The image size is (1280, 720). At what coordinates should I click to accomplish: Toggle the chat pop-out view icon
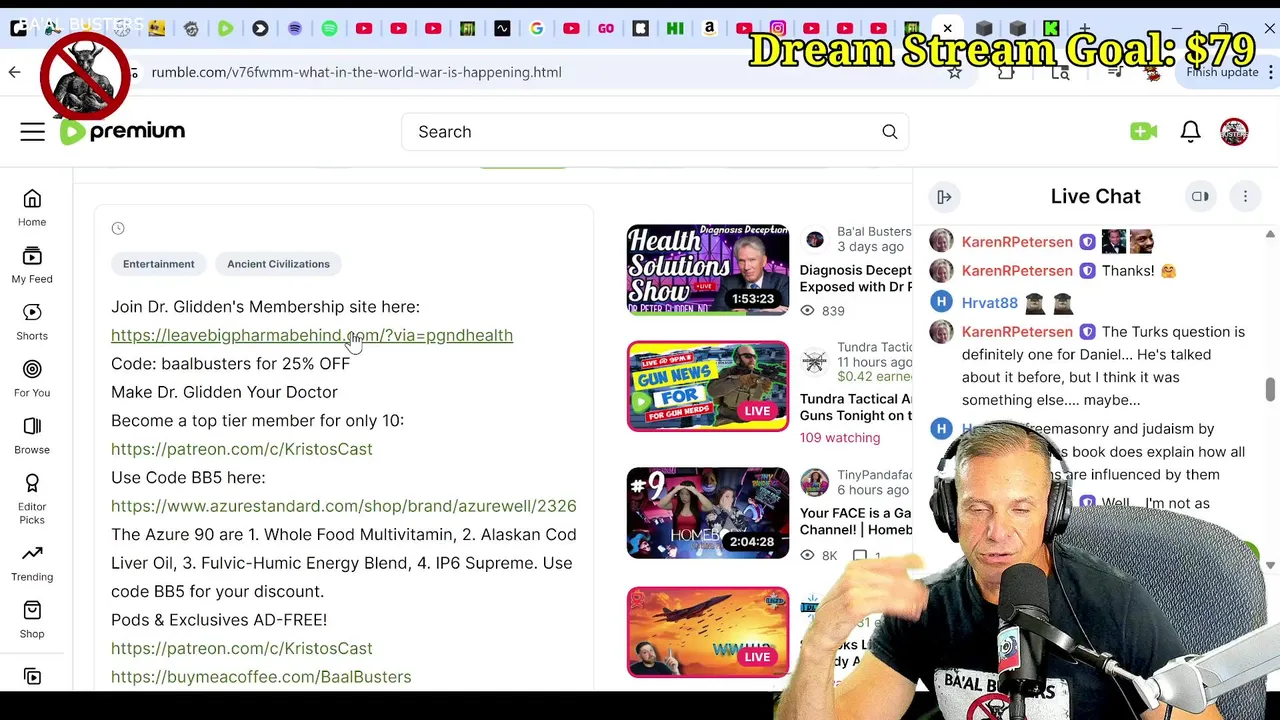[x=1200, y=197]
